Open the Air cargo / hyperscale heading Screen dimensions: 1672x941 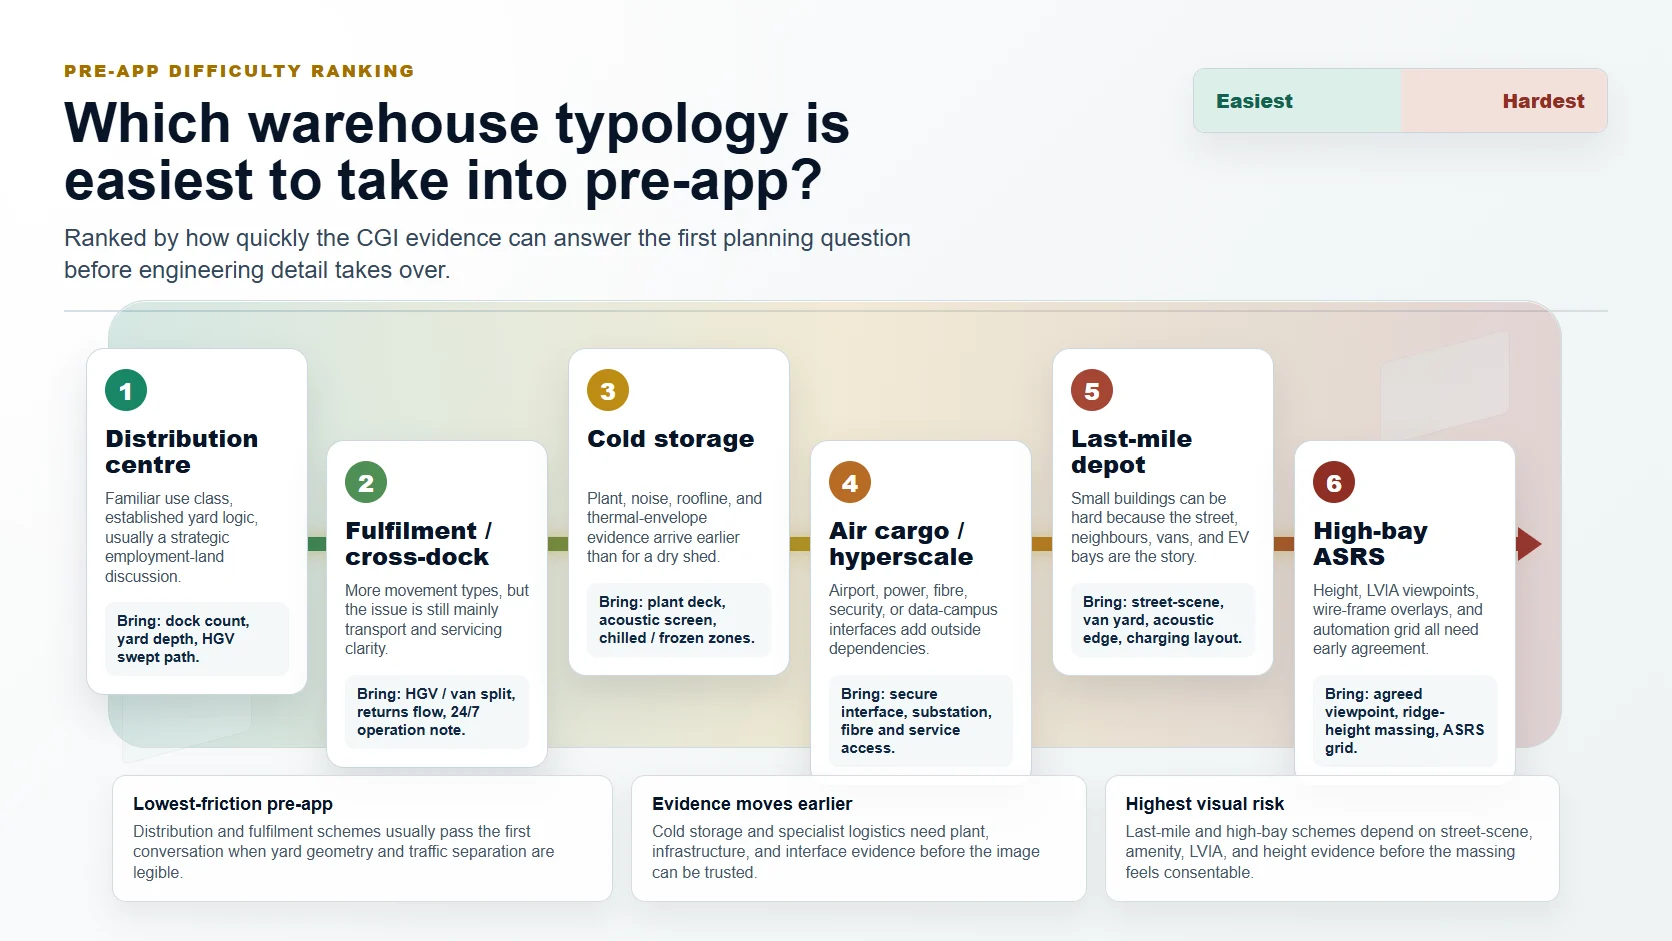tap(901, 544)
